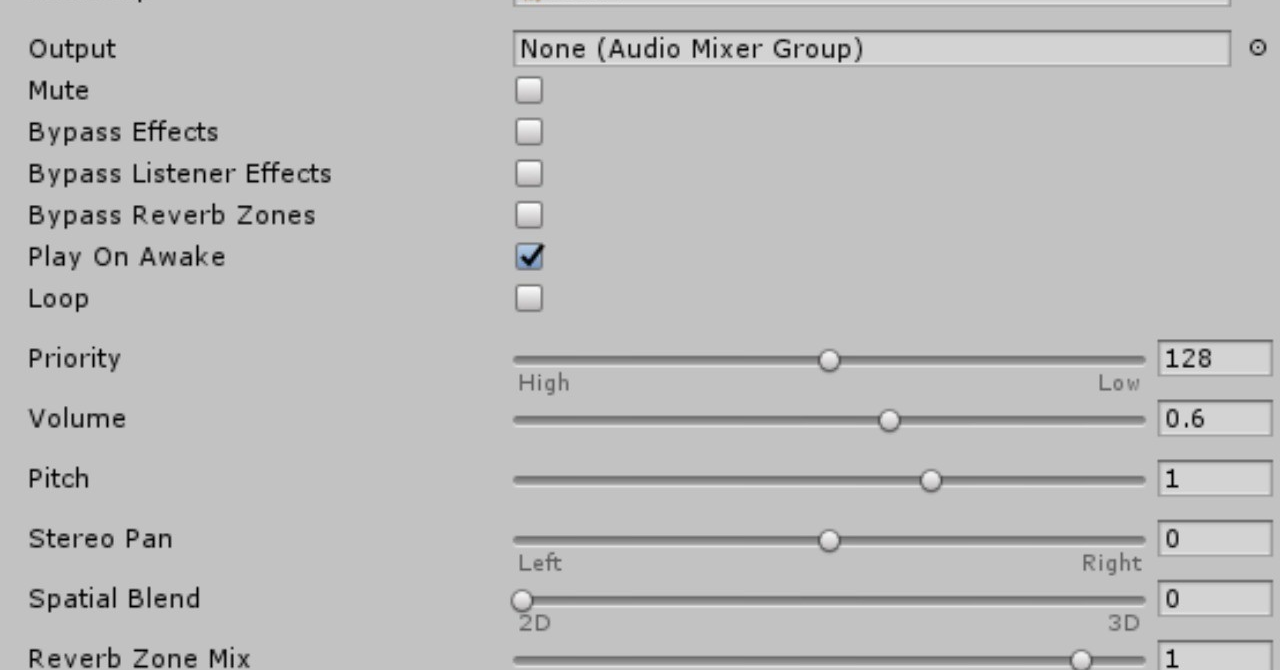Screen dimensions: 1280x670
Task: Turn on the Loop checkbox
Action: [x=529, y=298]
